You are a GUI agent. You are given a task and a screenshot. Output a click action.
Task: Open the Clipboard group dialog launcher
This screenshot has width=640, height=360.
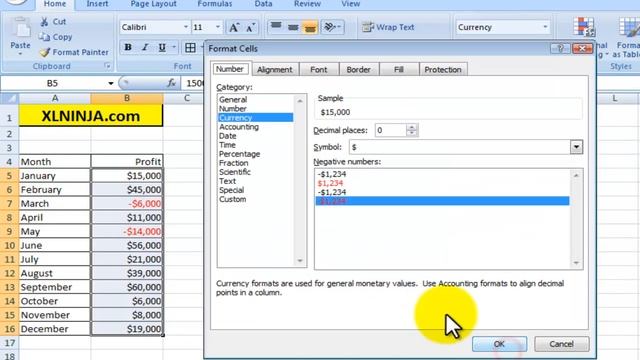pyautogui.click(x=107, y=66)
